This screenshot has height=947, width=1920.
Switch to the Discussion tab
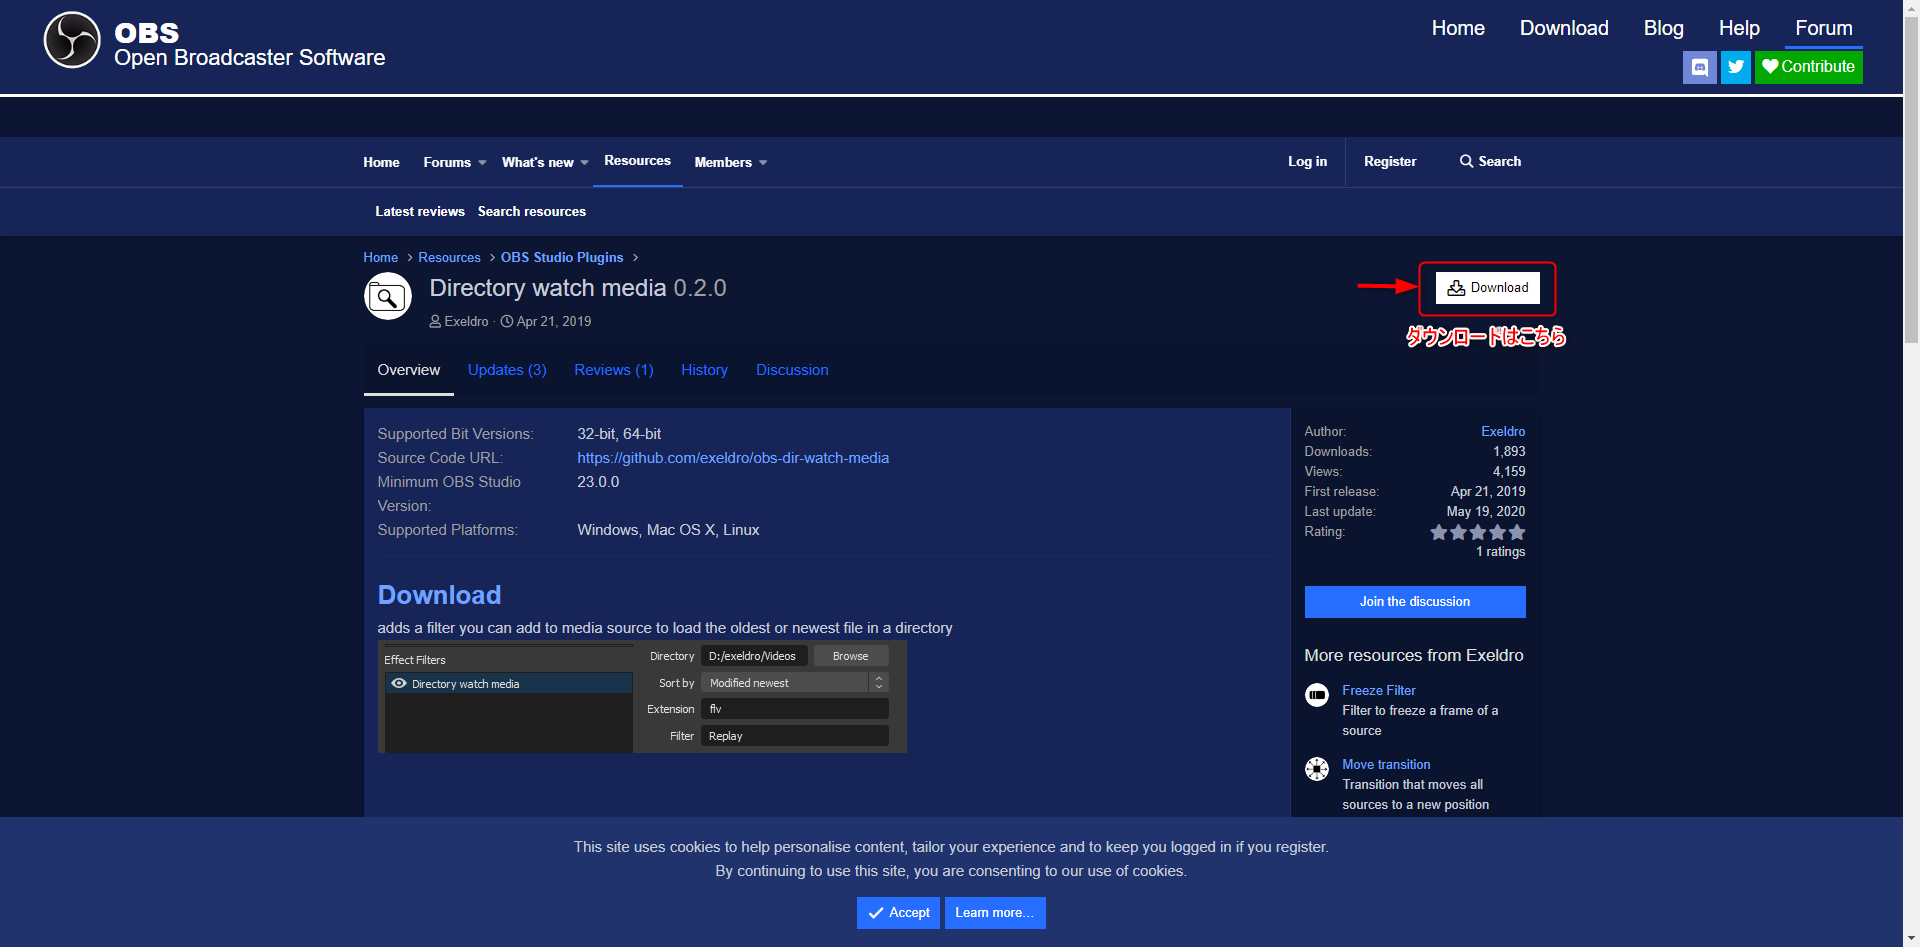792,370
